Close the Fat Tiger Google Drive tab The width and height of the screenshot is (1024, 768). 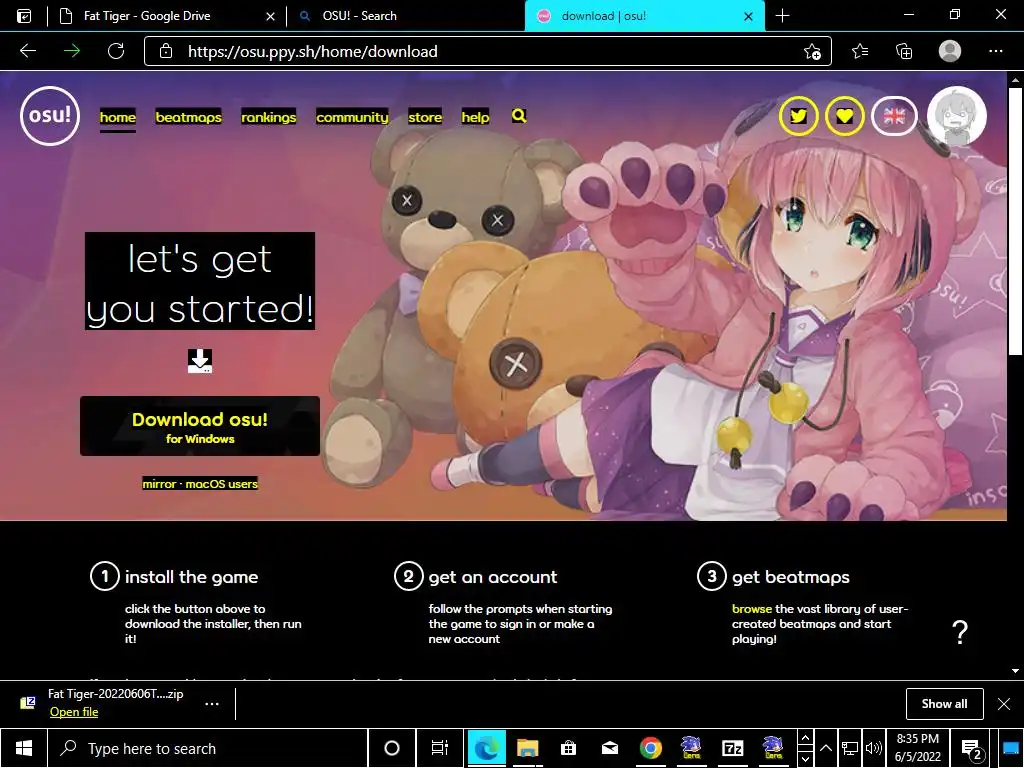tap(270, 16)
